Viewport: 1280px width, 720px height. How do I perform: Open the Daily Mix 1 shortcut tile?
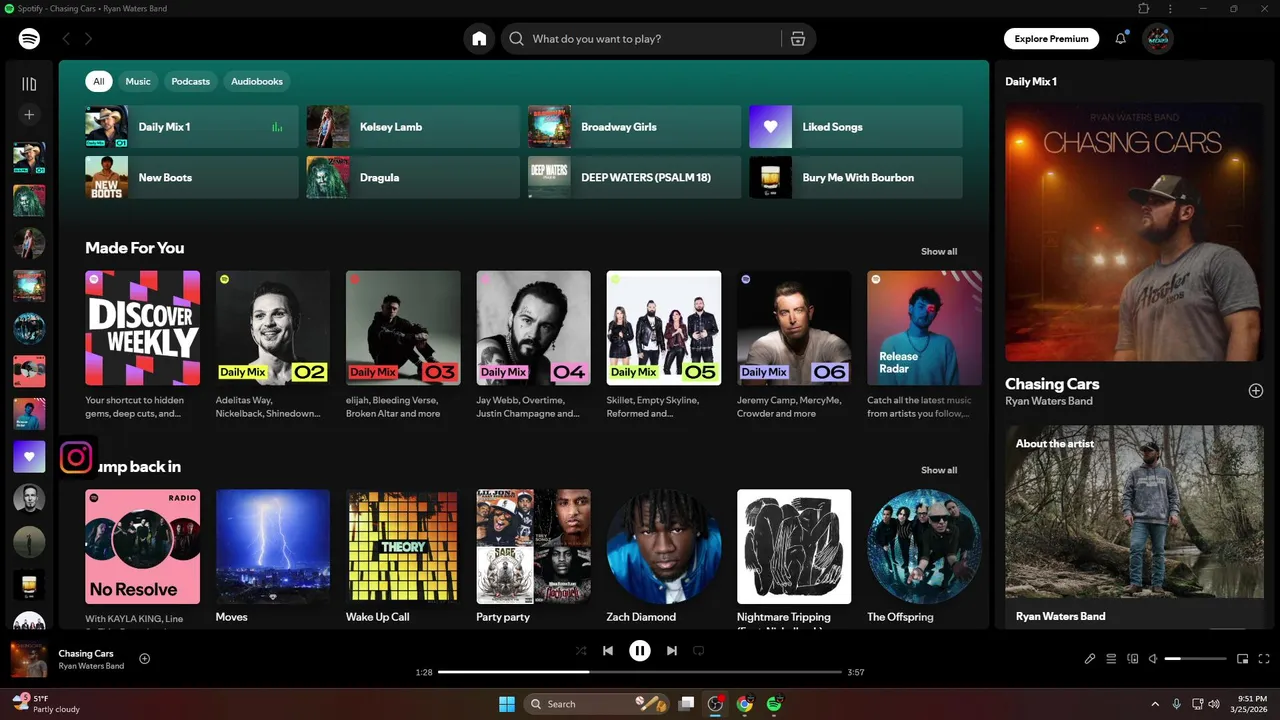192,127
